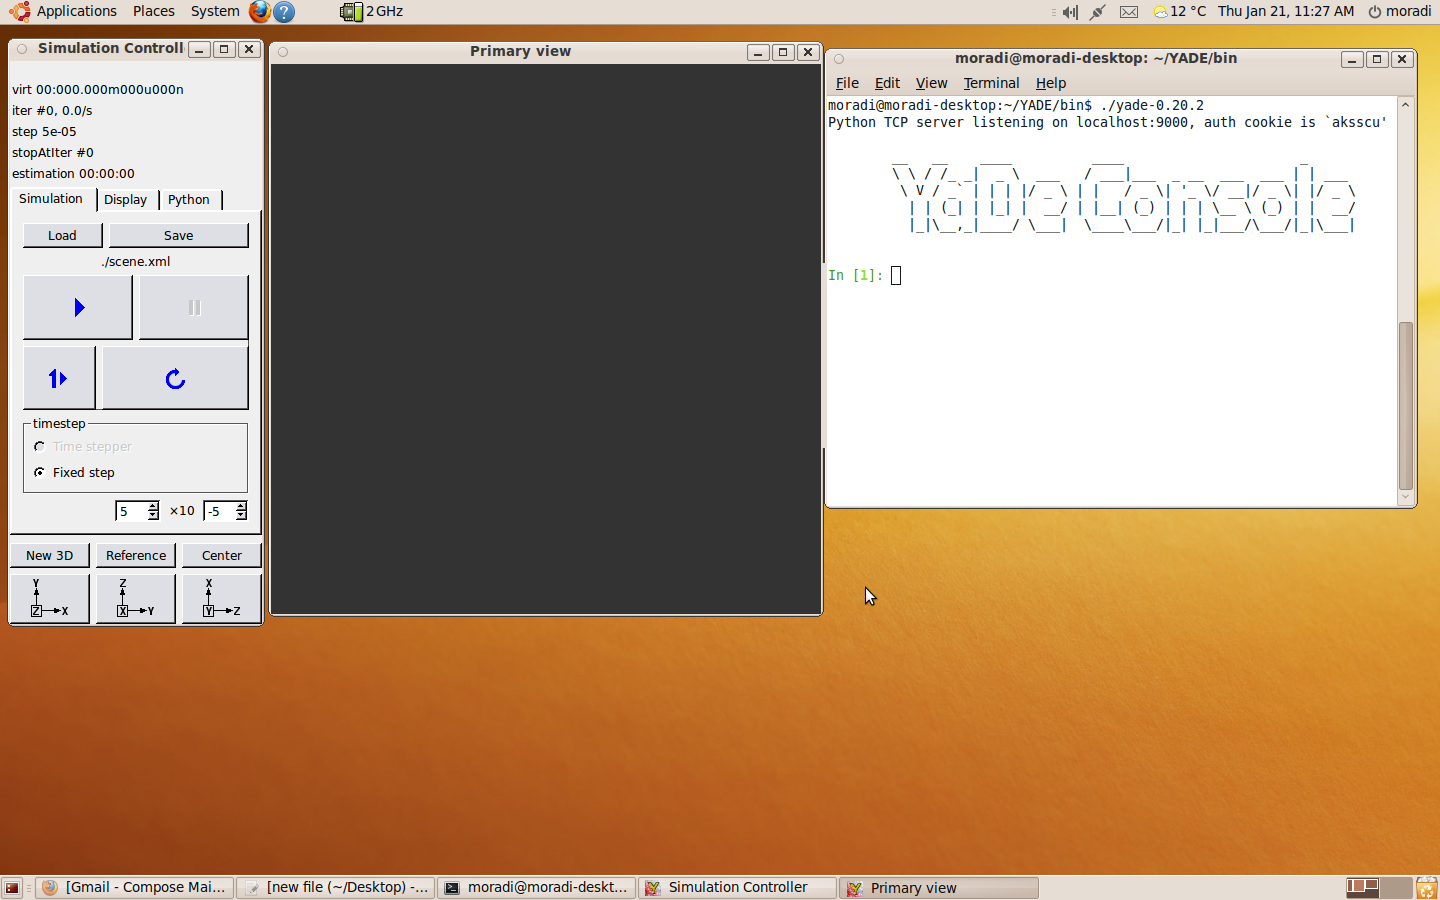Click the terminal scrollbar down arrow

[1405, 497]
